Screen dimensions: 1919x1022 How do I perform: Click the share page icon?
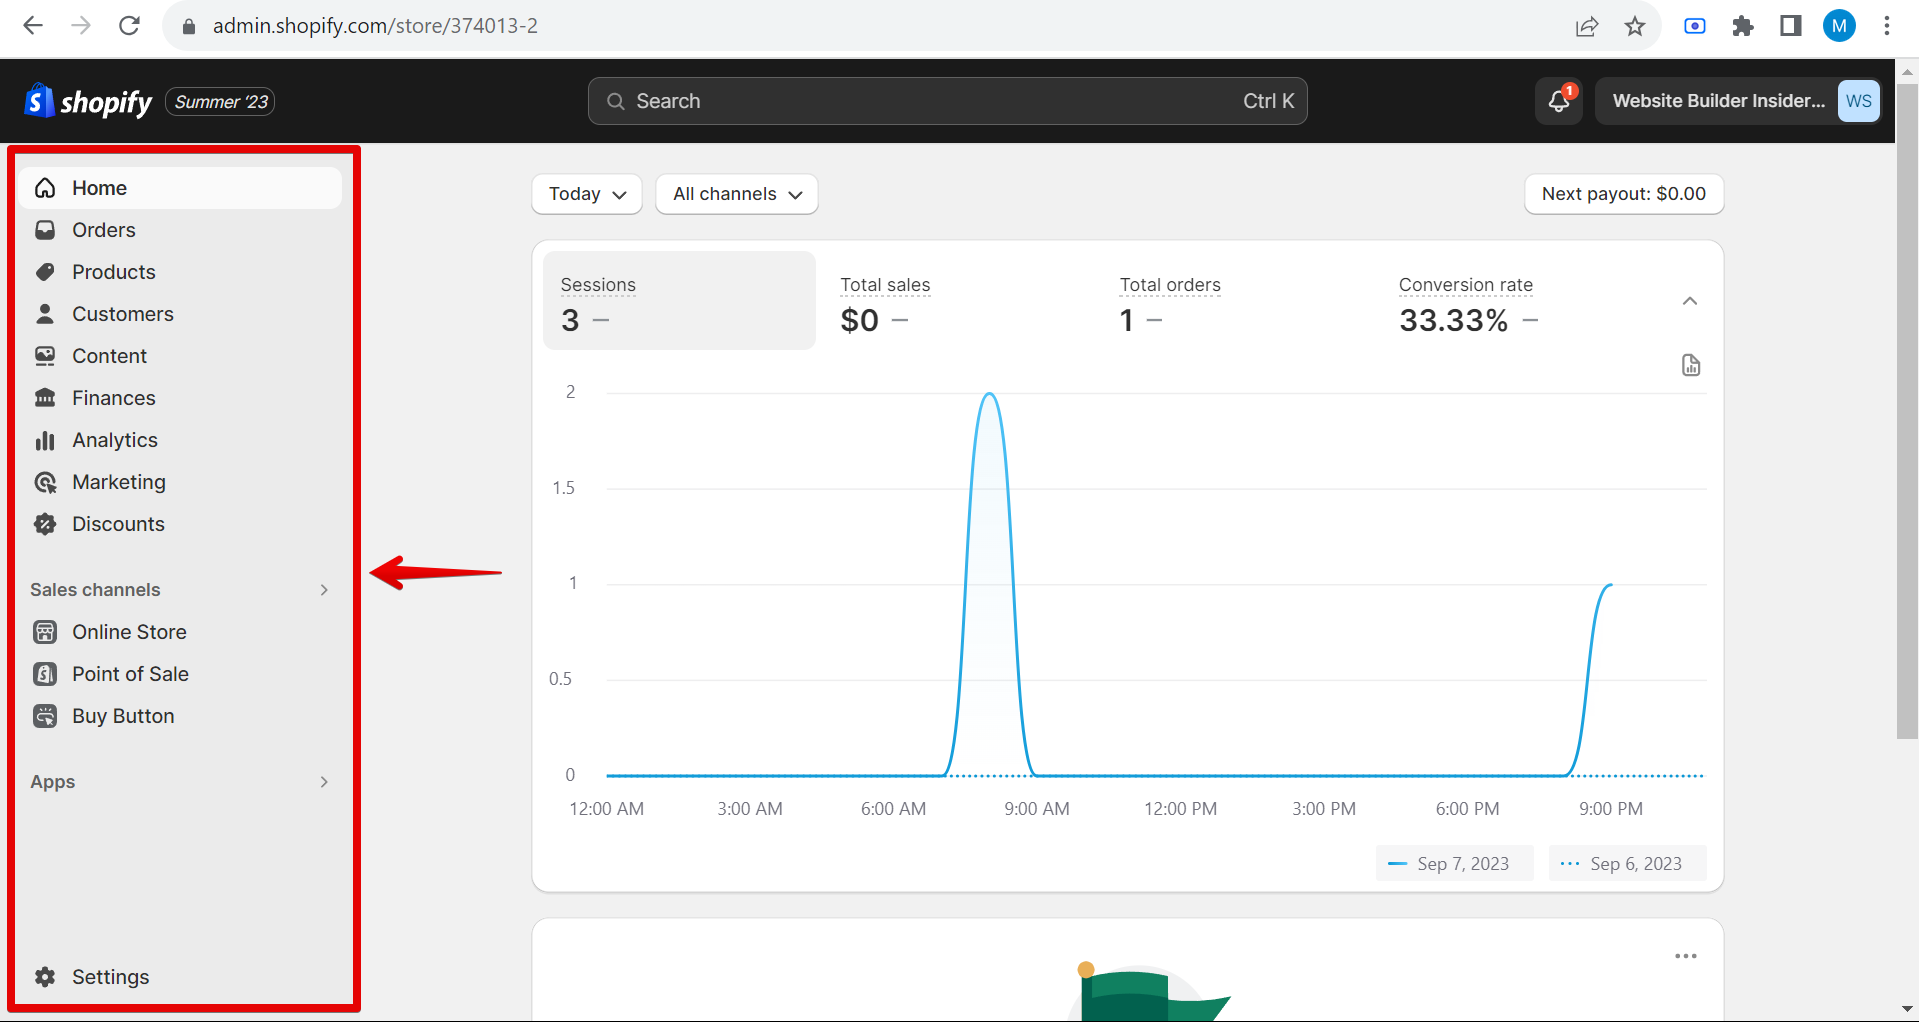tap(1587, 26)
